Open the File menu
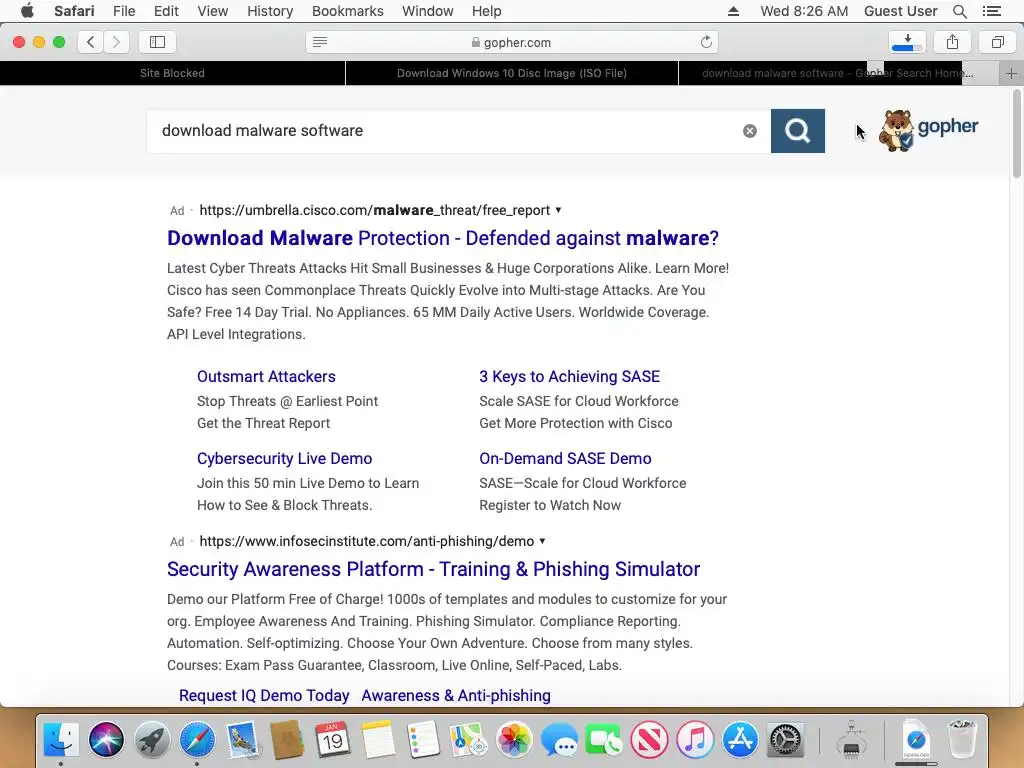 click(x=124, y=11)
